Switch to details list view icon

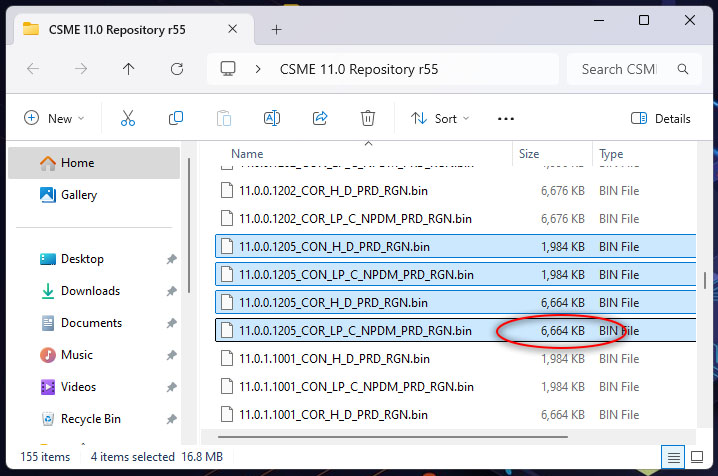coord(673,457)
